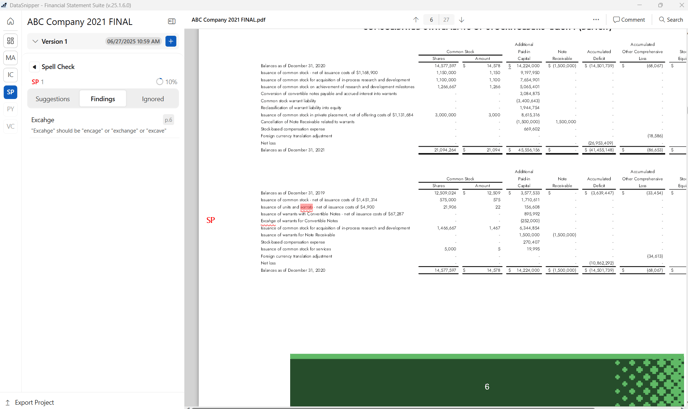688x409 pixels.
Task: Click the 10% progress indicator
Action: point(167,82)
